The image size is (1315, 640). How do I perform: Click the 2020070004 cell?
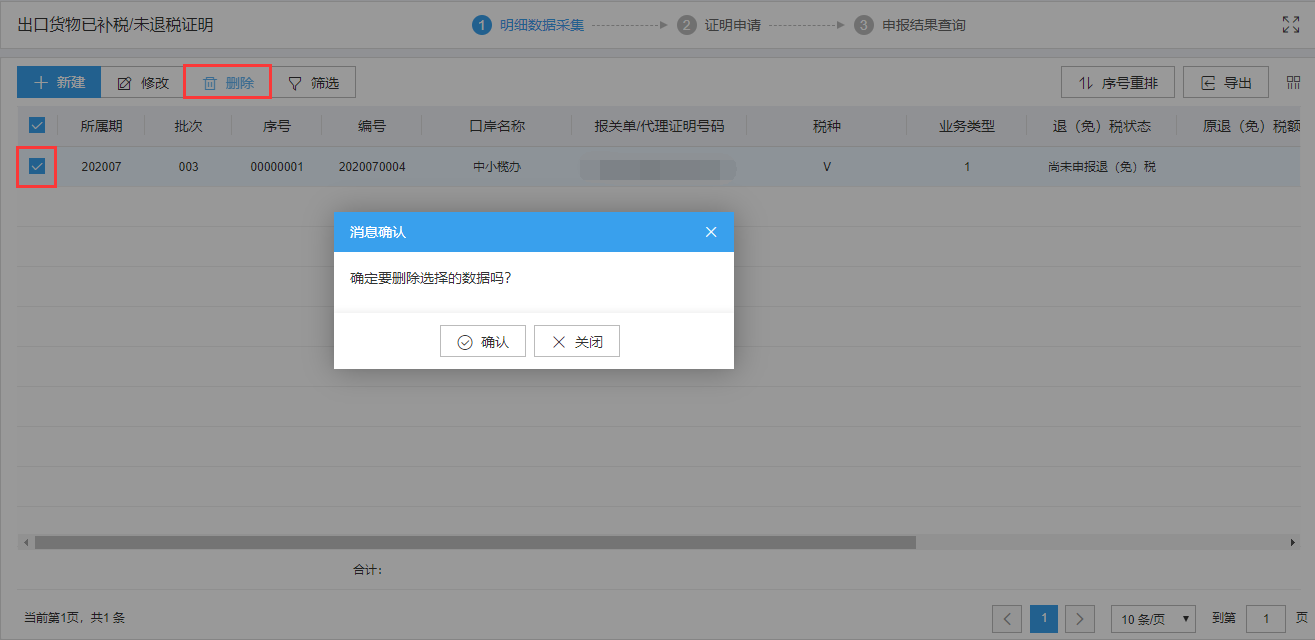372,167
